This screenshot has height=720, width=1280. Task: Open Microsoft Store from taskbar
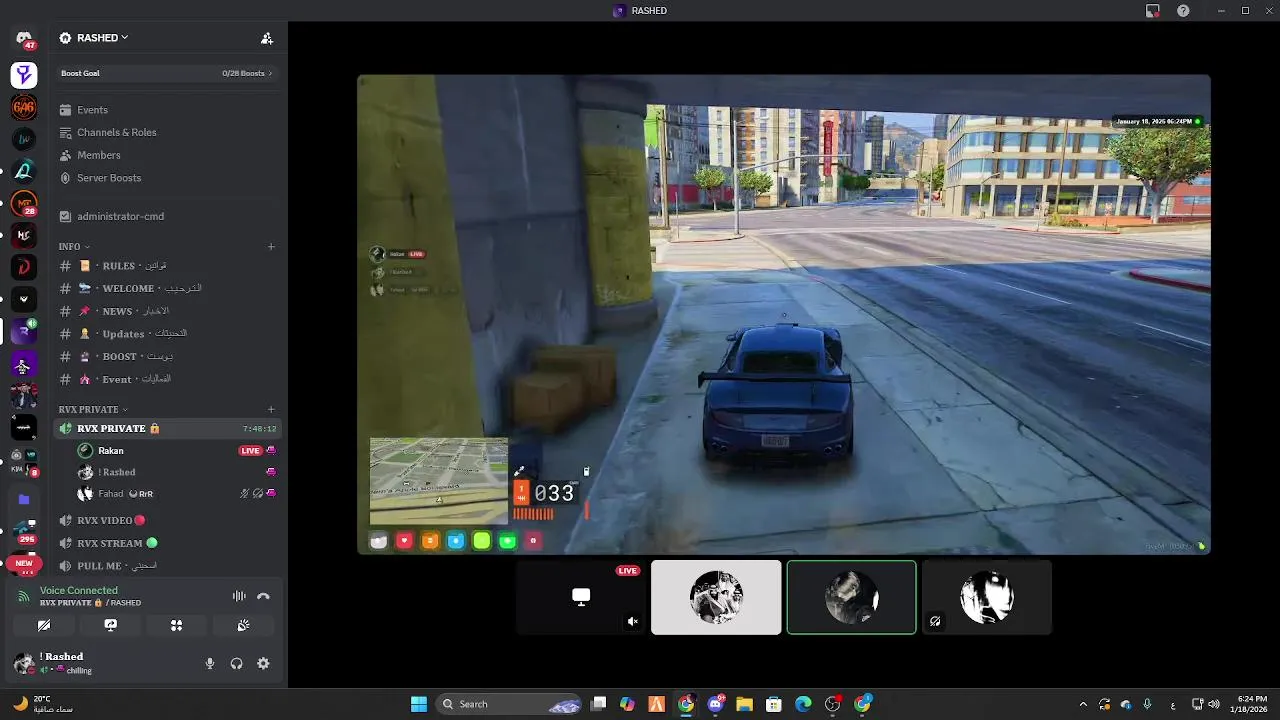point(773,704)
